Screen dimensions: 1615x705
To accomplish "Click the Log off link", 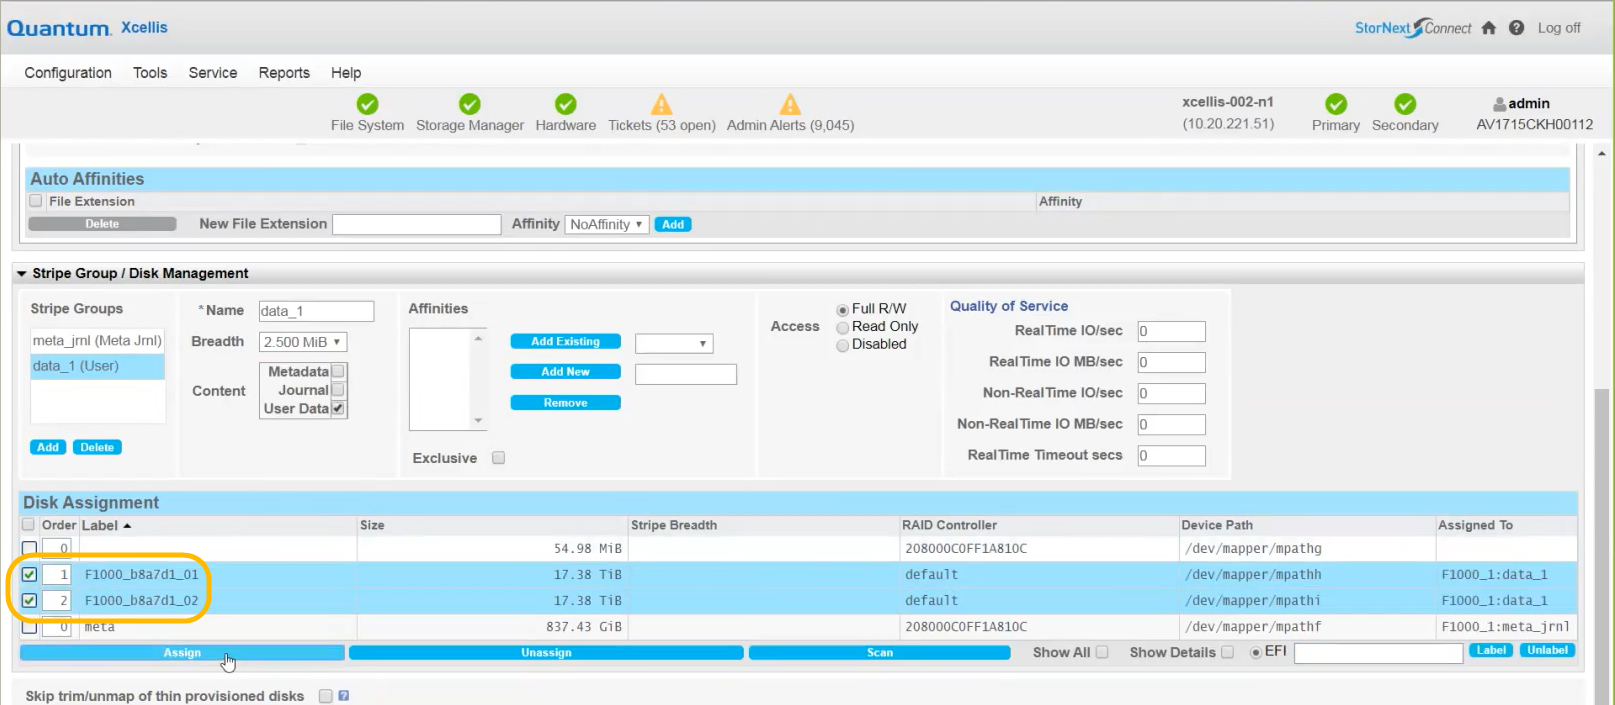I will (1559, 28).
